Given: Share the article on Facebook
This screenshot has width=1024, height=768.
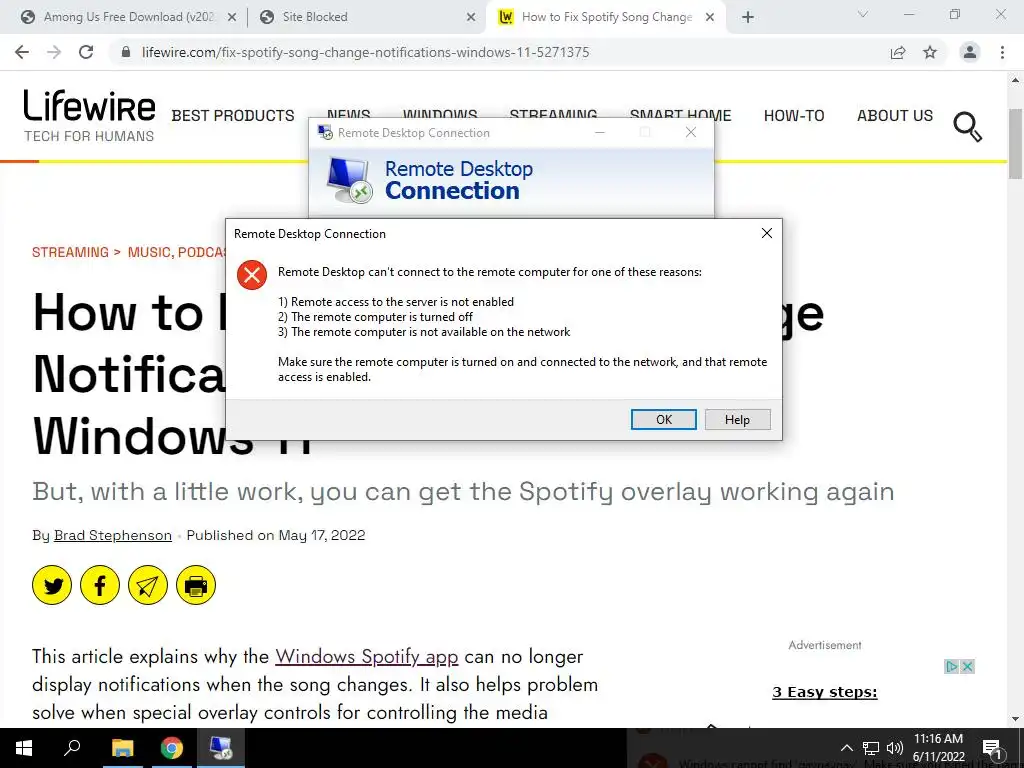Looking at the screenshot, I should (x=100, y=585).
